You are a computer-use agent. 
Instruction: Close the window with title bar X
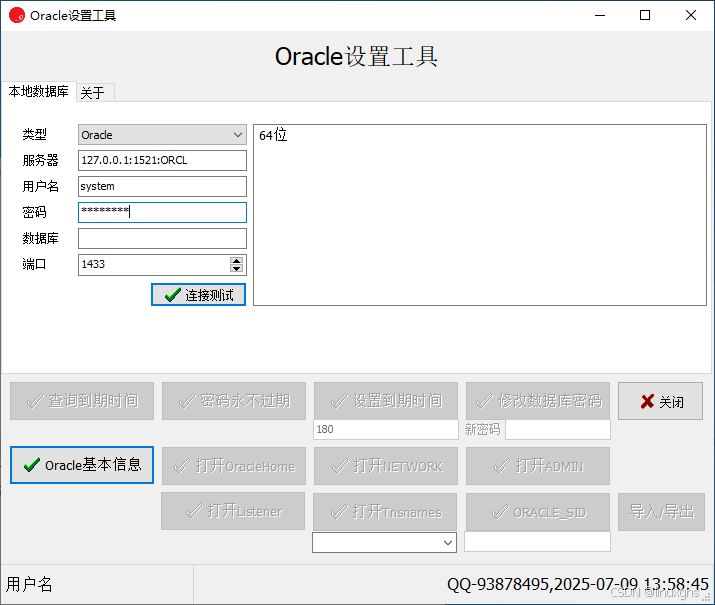tap(691, 16)
